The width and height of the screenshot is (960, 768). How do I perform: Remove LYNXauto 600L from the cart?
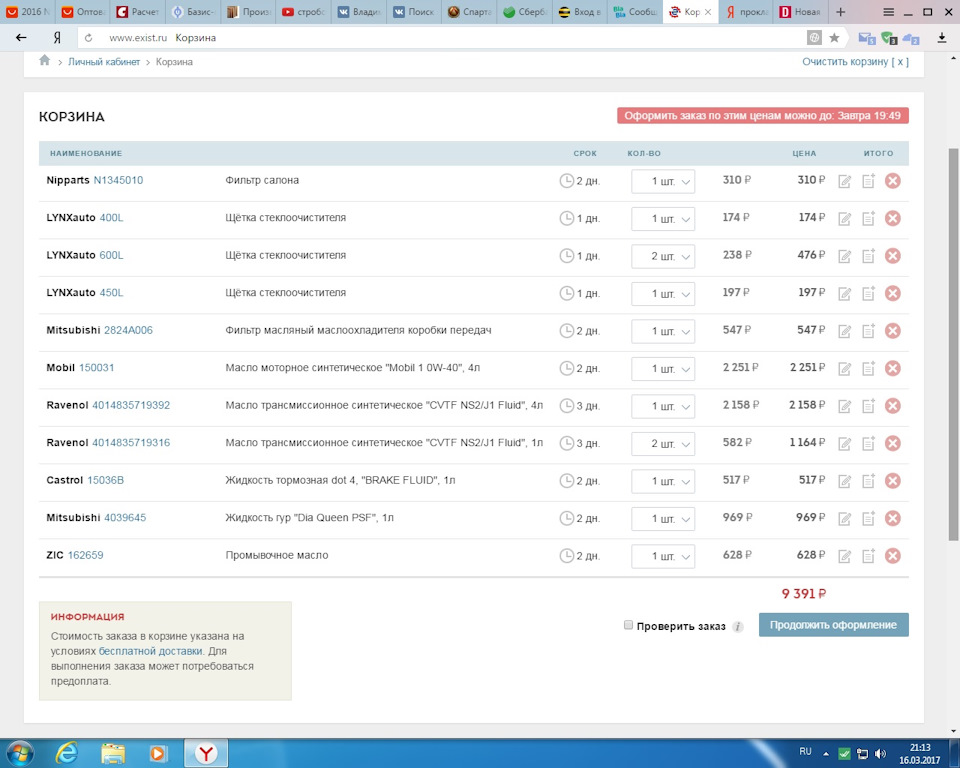[893, 255]
